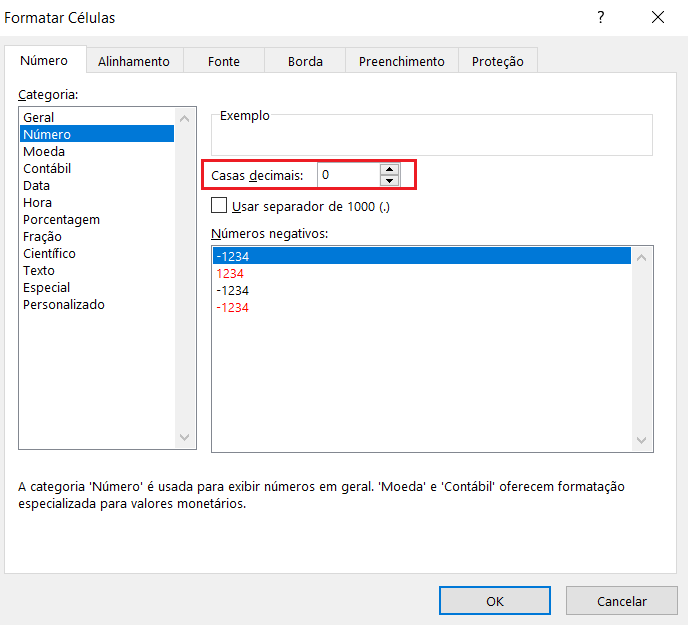
Task: Select the Número tab
Action: click(x=44, y=60)
